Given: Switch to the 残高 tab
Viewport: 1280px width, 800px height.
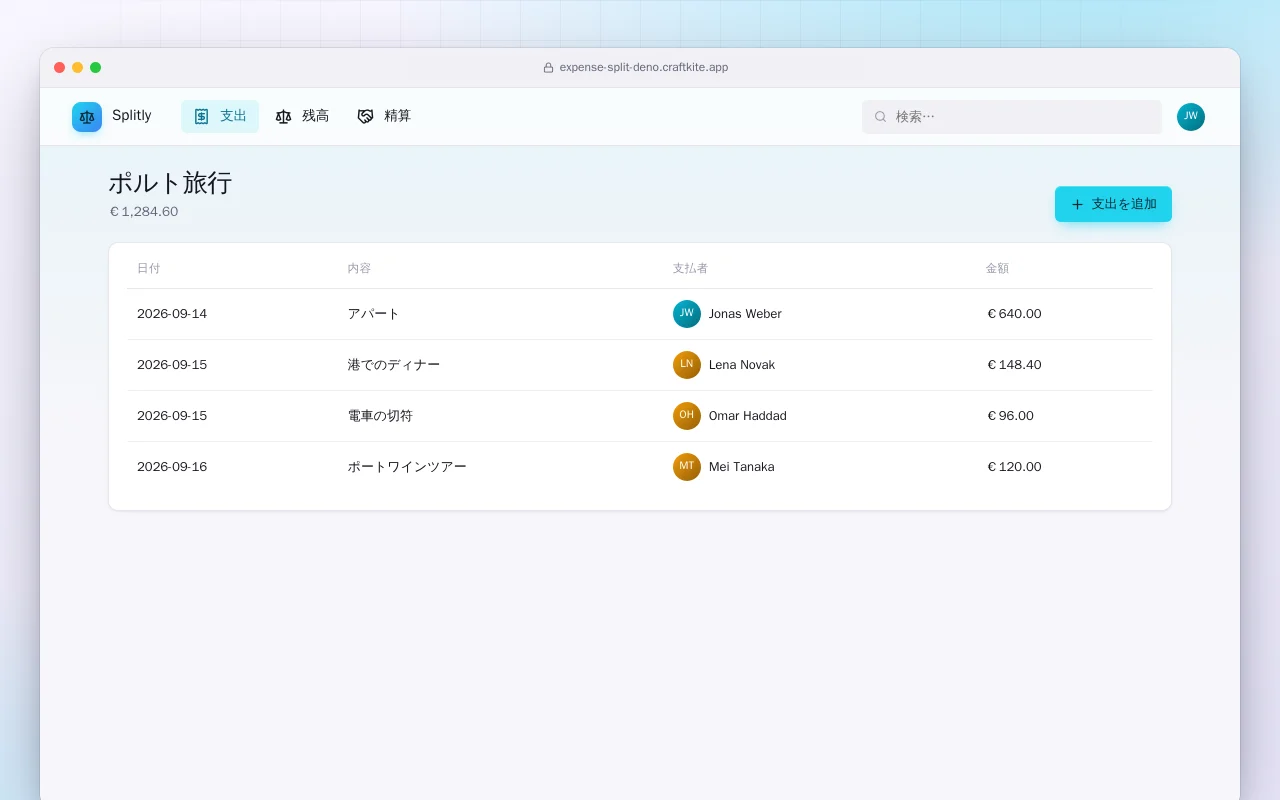Looking at the screenshot, I should 302,116.
